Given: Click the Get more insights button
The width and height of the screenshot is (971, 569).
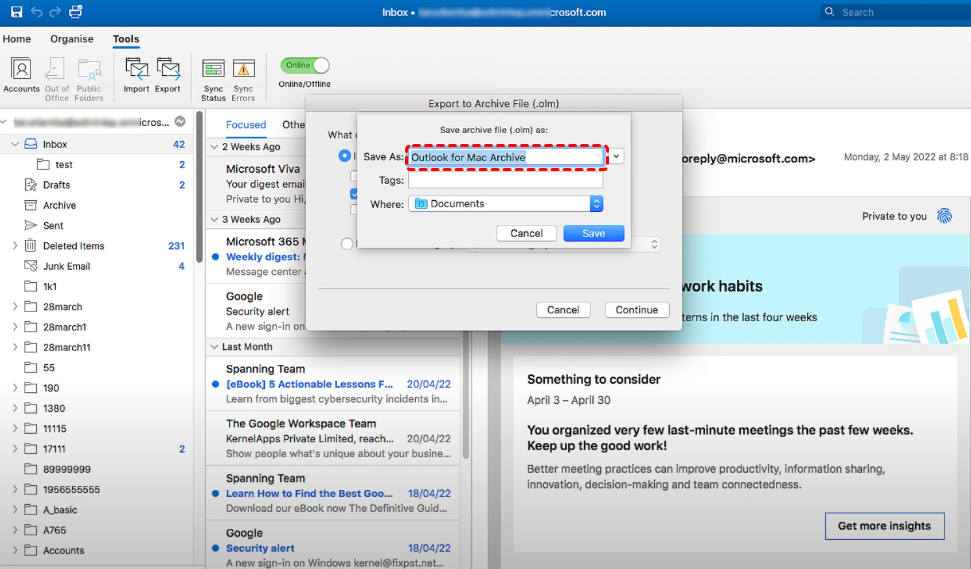Looking at the screenshot, I should [x=884, y=526].
